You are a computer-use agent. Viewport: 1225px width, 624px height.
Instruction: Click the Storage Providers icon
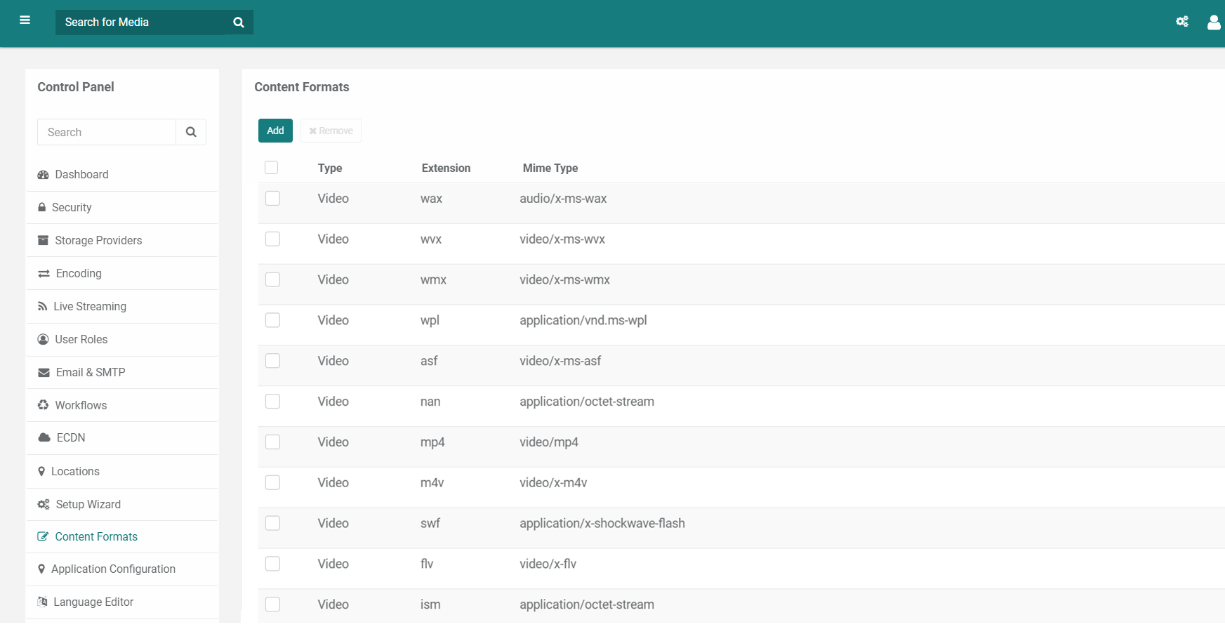pos(43,241)
